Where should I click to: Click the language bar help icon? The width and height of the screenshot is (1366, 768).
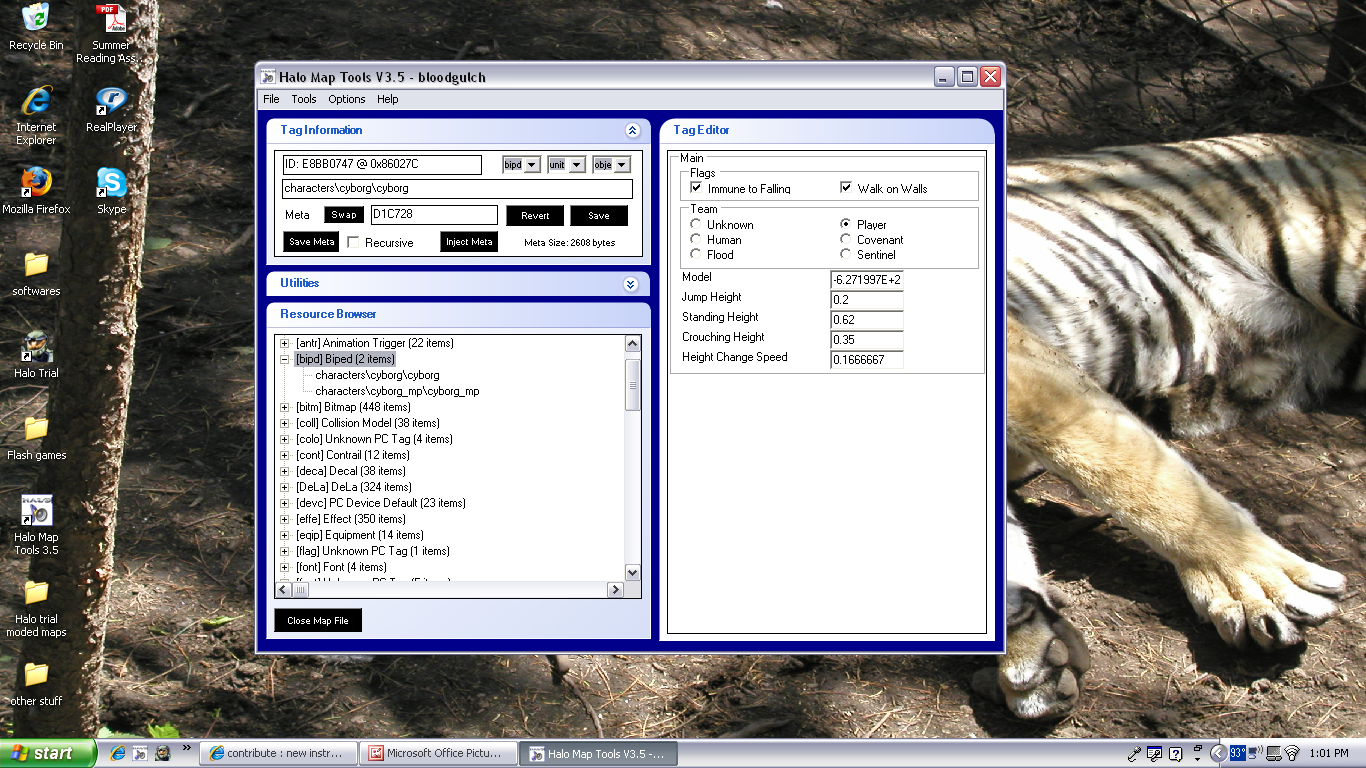coord(1176,754)
